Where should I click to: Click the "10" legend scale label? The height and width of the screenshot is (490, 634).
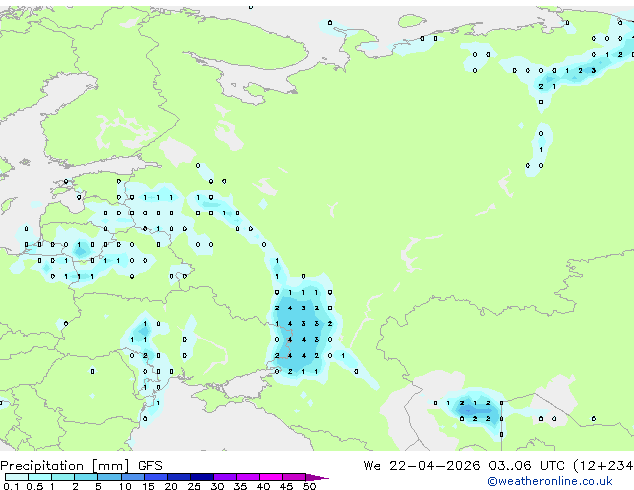(125, 486)
